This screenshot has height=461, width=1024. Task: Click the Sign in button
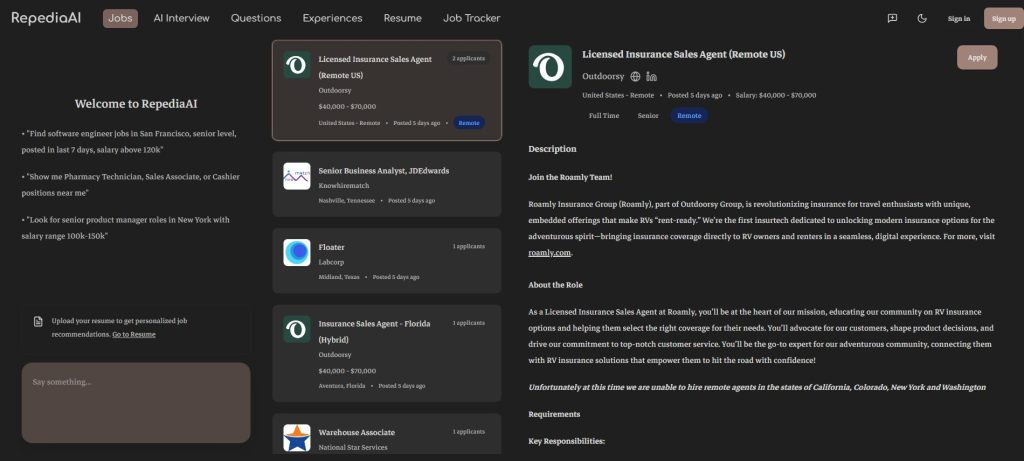959,18
